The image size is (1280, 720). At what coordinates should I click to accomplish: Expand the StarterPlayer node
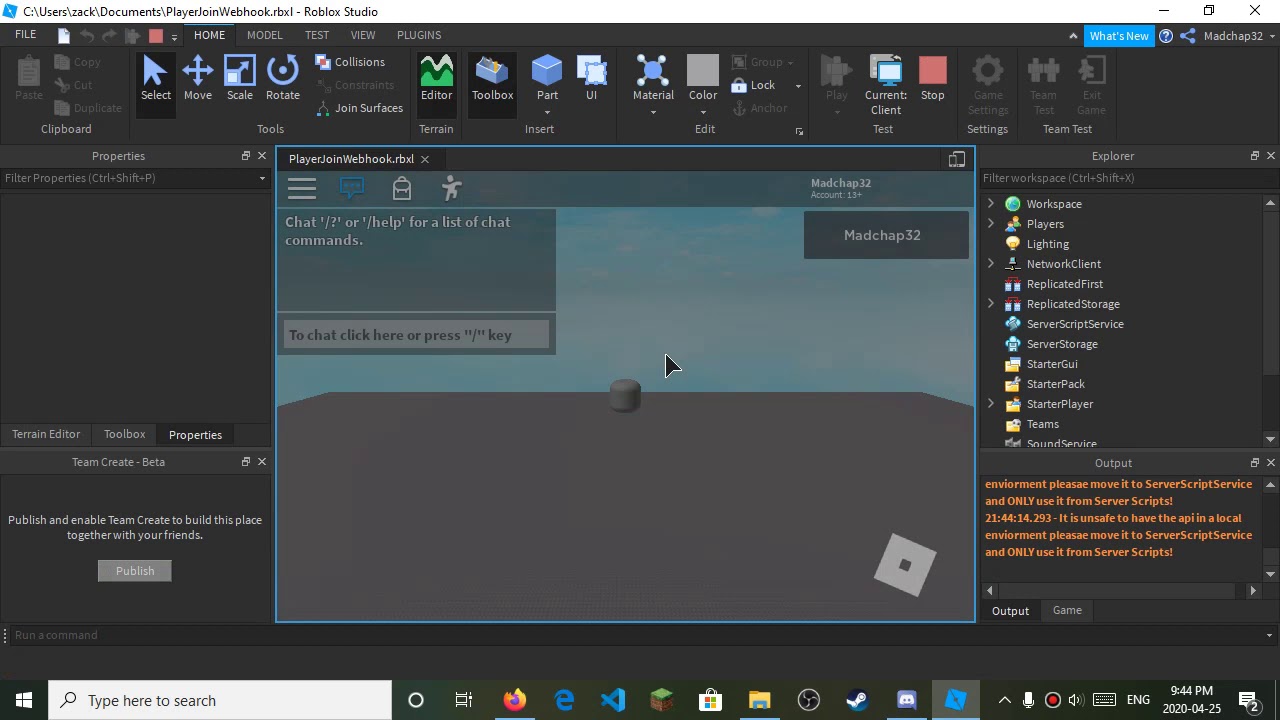(991, 404)
